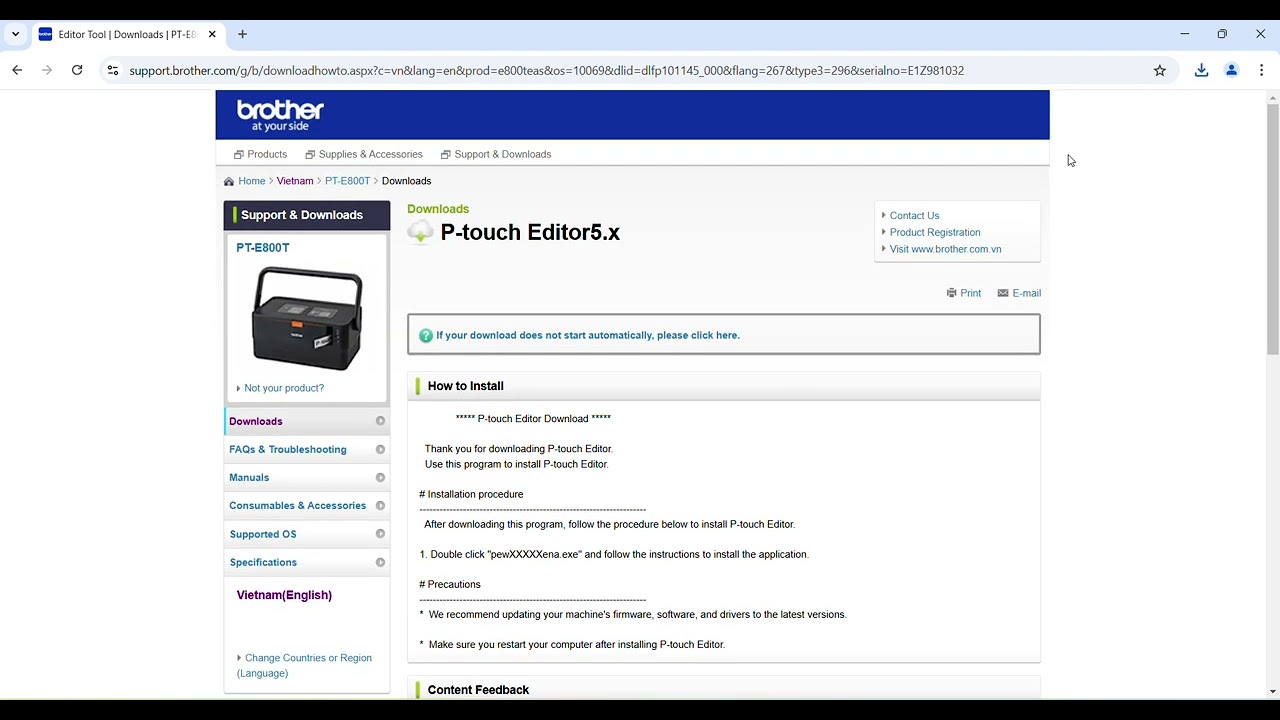Image resolution: width=1280 pixels, height=720 pixels.
Task: Go to Home in the breadcrumb
Action: pos(252,181)
